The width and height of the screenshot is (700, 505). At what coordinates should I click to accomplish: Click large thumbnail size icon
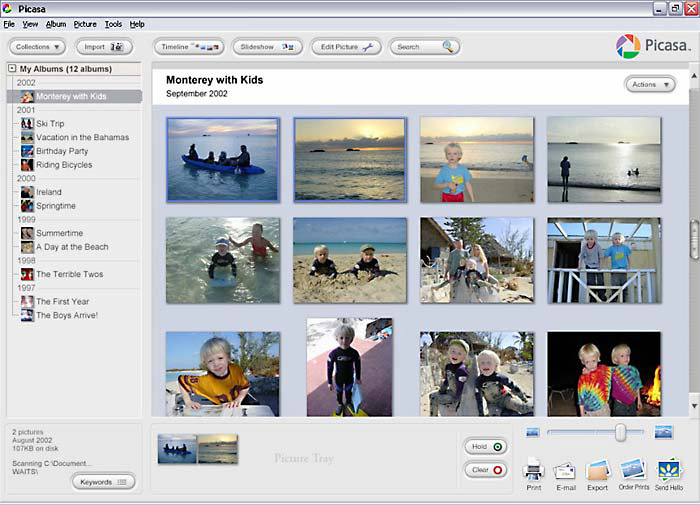click(663, 432)
